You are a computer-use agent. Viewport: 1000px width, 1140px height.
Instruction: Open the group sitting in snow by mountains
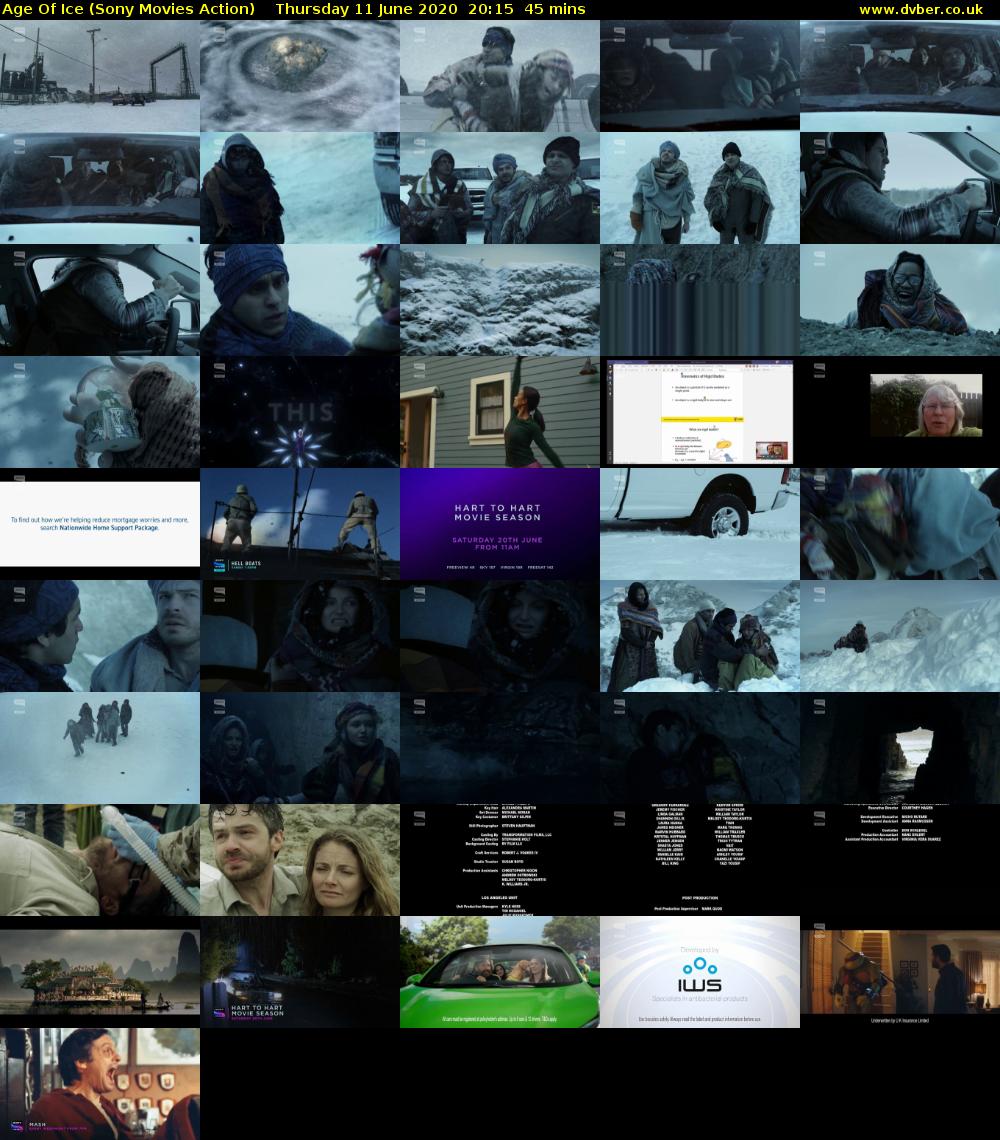pyautogui.click(x=700, y=635)
